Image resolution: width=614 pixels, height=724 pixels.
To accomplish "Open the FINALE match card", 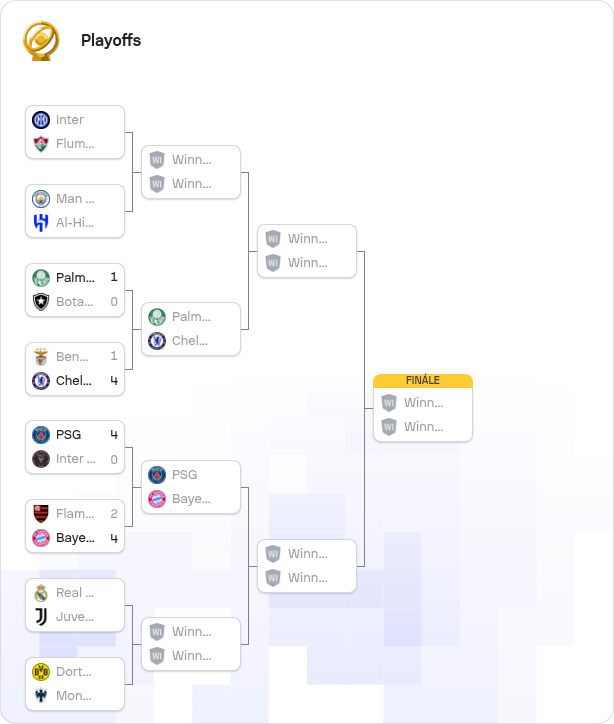I will (x=423, y=408).
